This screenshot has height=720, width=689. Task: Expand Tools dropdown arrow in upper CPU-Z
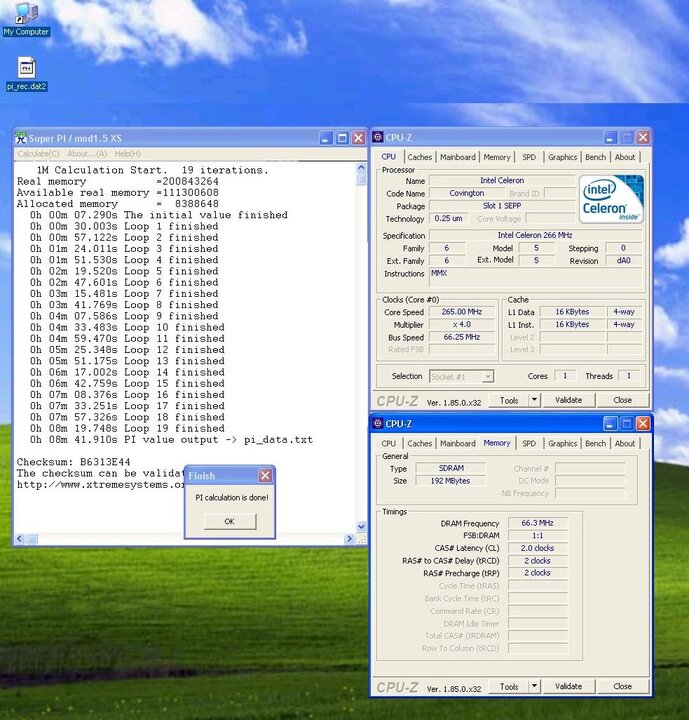[x=534, y=400]
